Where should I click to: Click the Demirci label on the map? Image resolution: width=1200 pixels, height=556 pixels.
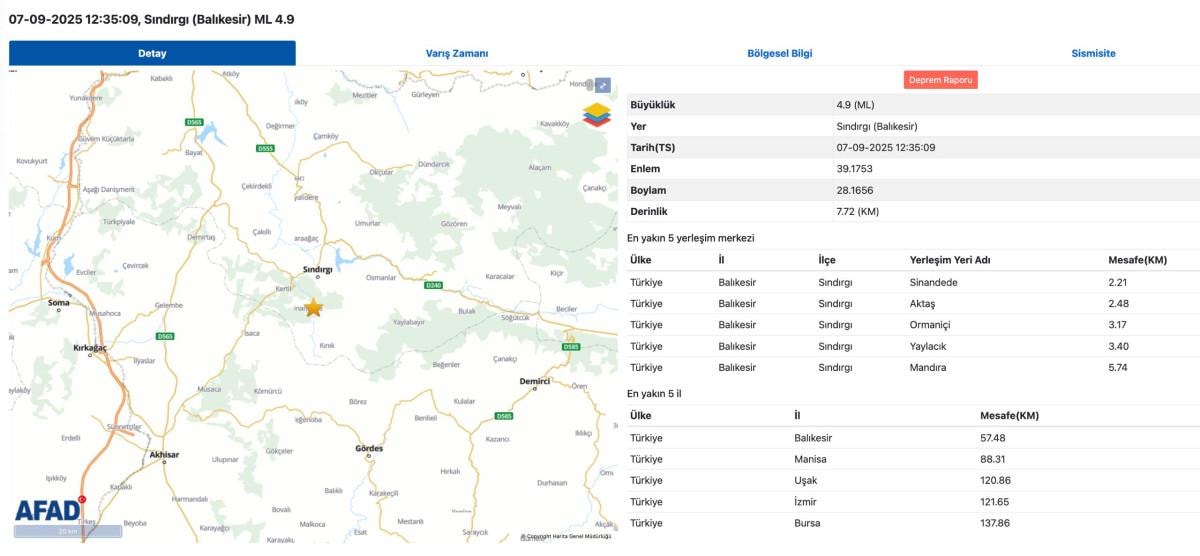pyautogui.click(x=535, y=381)
